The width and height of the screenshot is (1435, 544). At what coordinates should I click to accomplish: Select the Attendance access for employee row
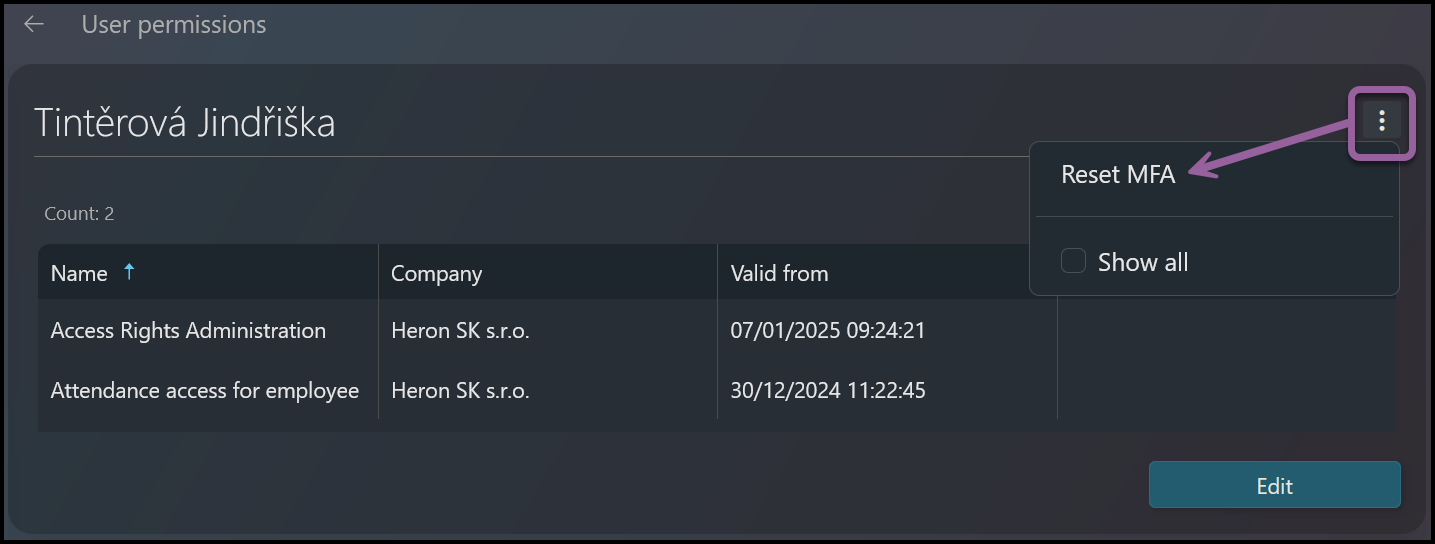(716, 390)
